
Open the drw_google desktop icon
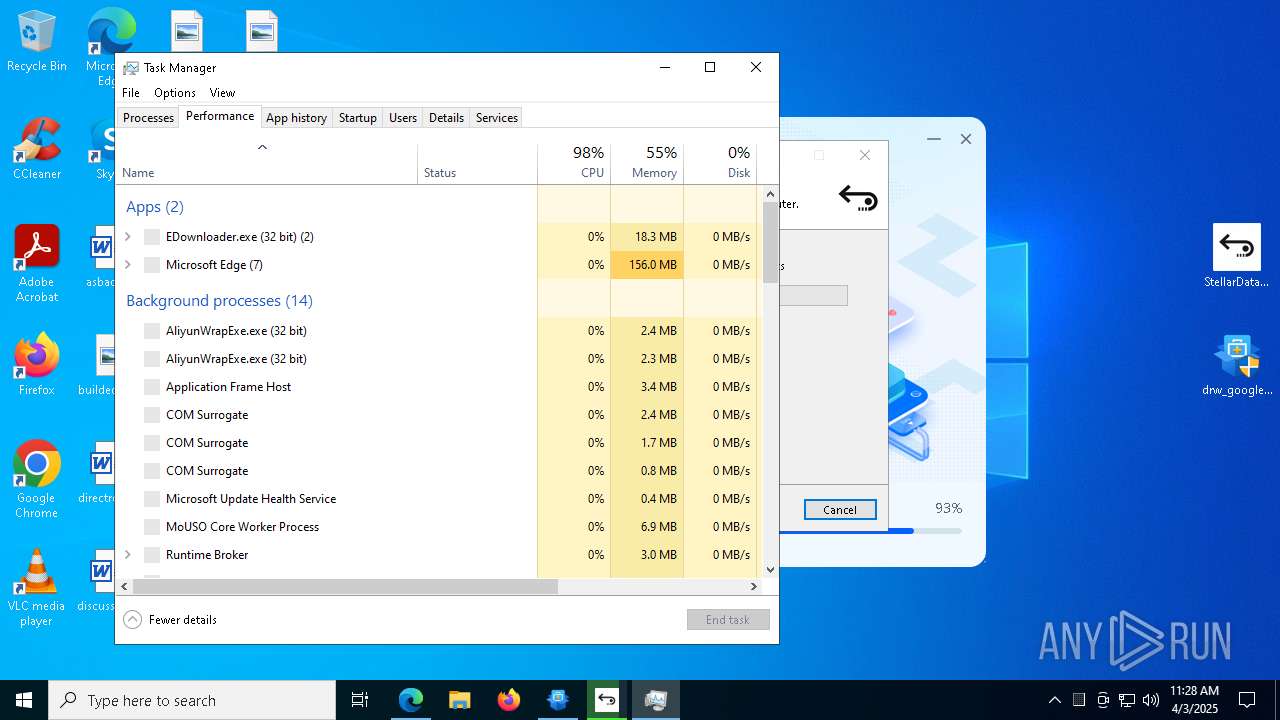(1237, 365)
